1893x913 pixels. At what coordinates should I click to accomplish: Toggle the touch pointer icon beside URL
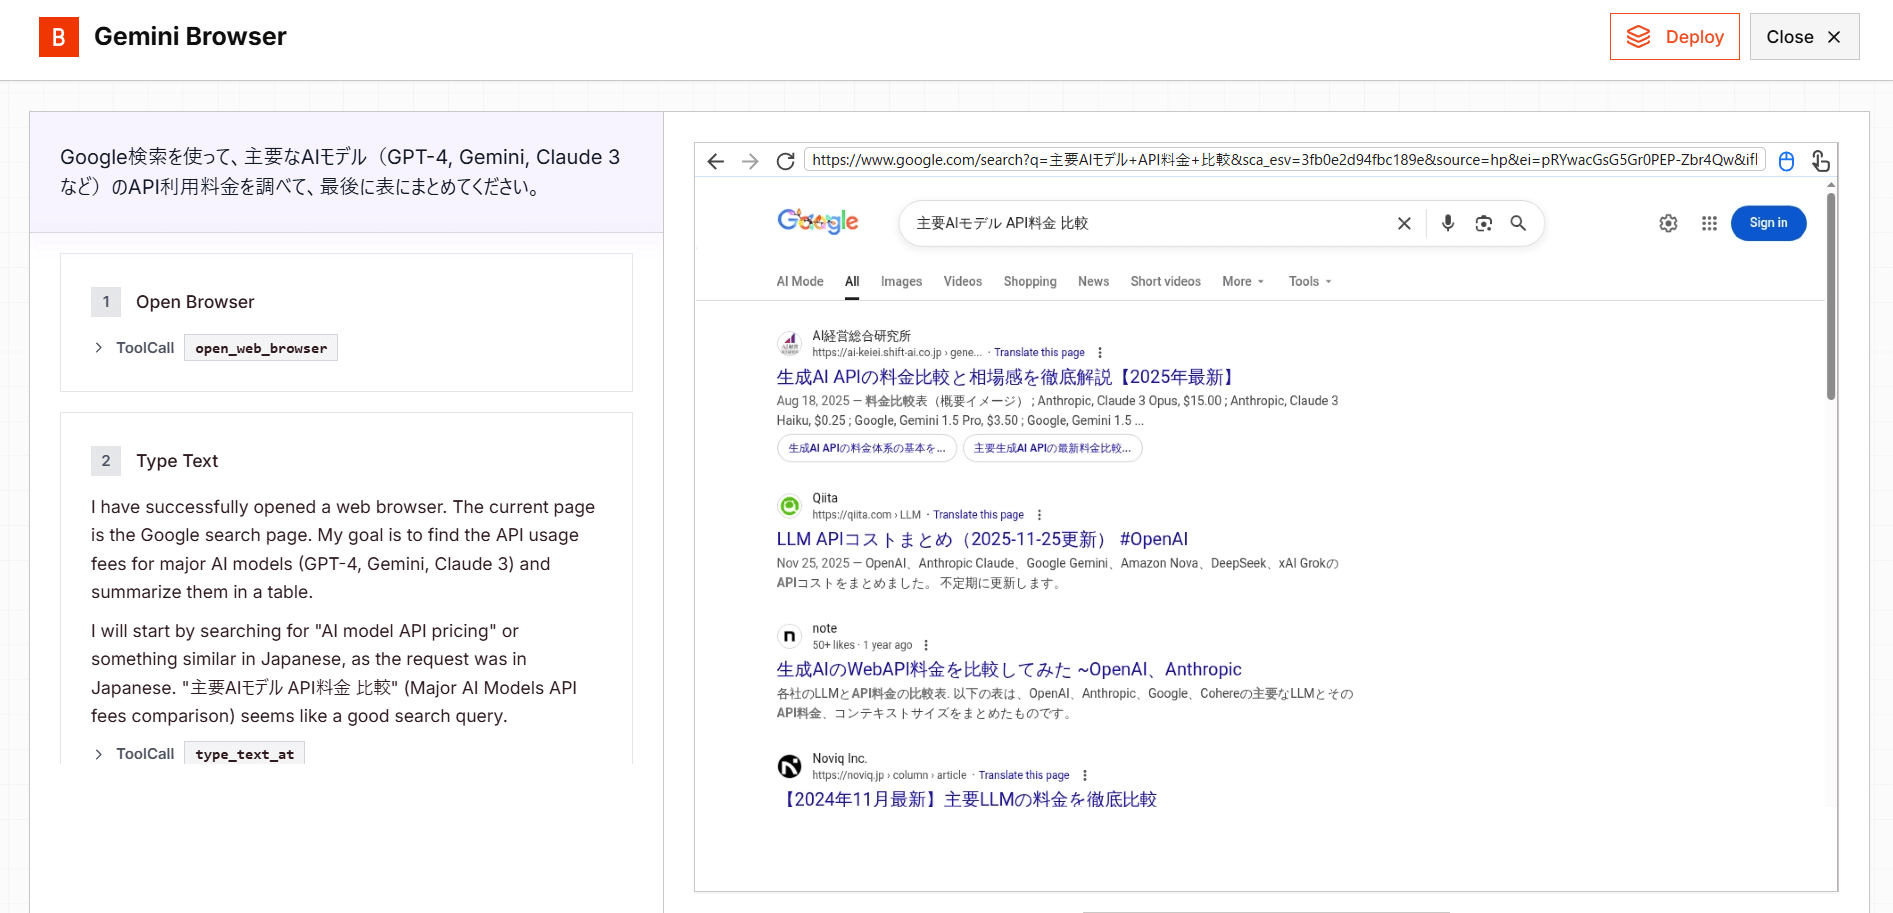coord(1820,161)
